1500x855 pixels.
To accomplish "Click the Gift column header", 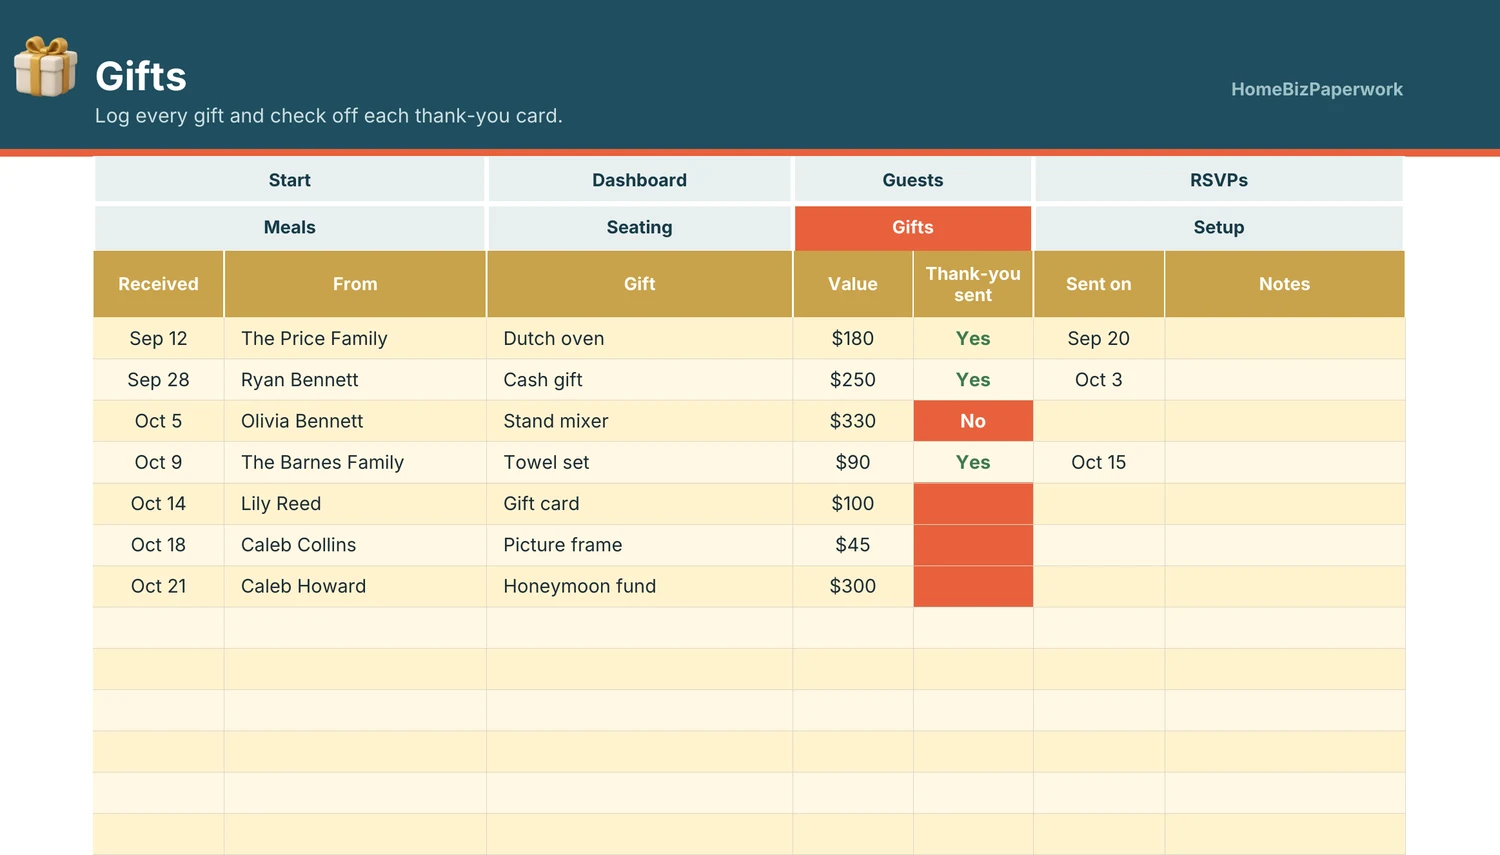I will tap(640, 284).
